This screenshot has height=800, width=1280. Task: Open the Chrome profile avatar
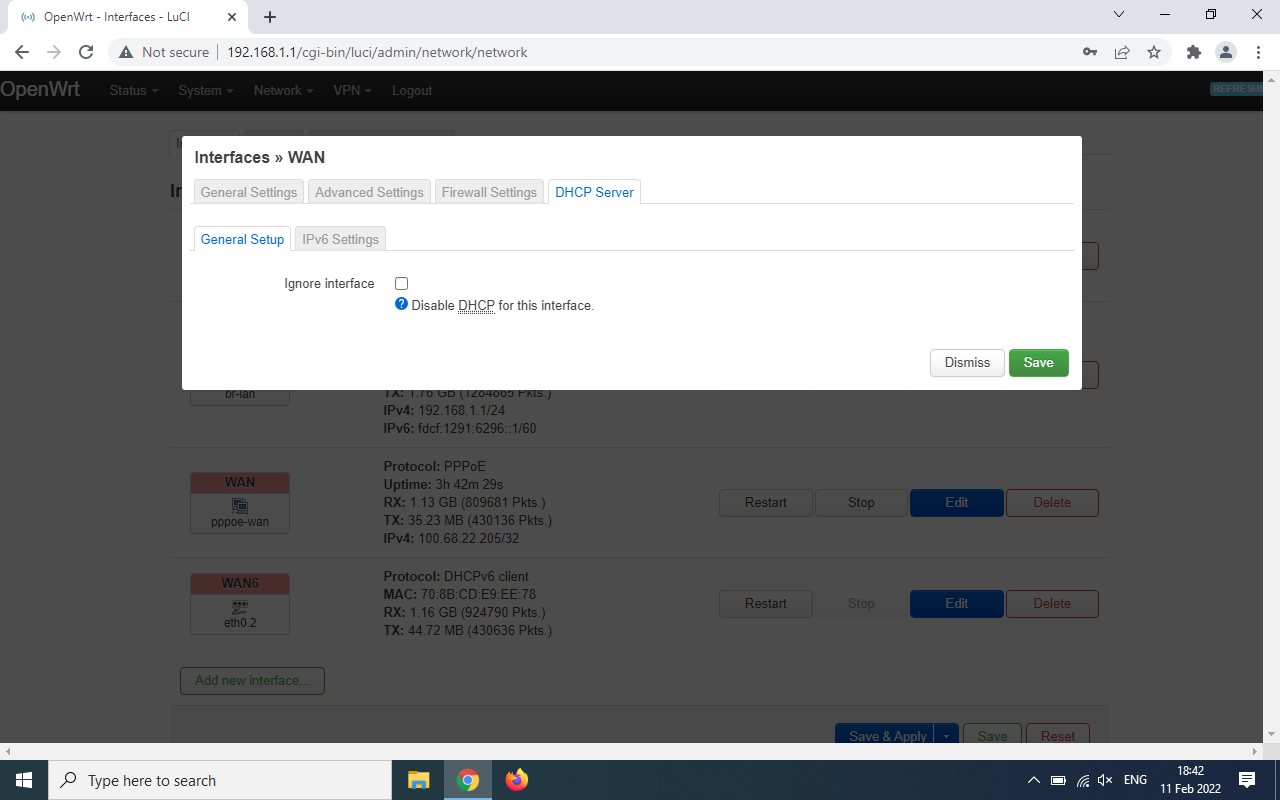[x=1225, y=52]
